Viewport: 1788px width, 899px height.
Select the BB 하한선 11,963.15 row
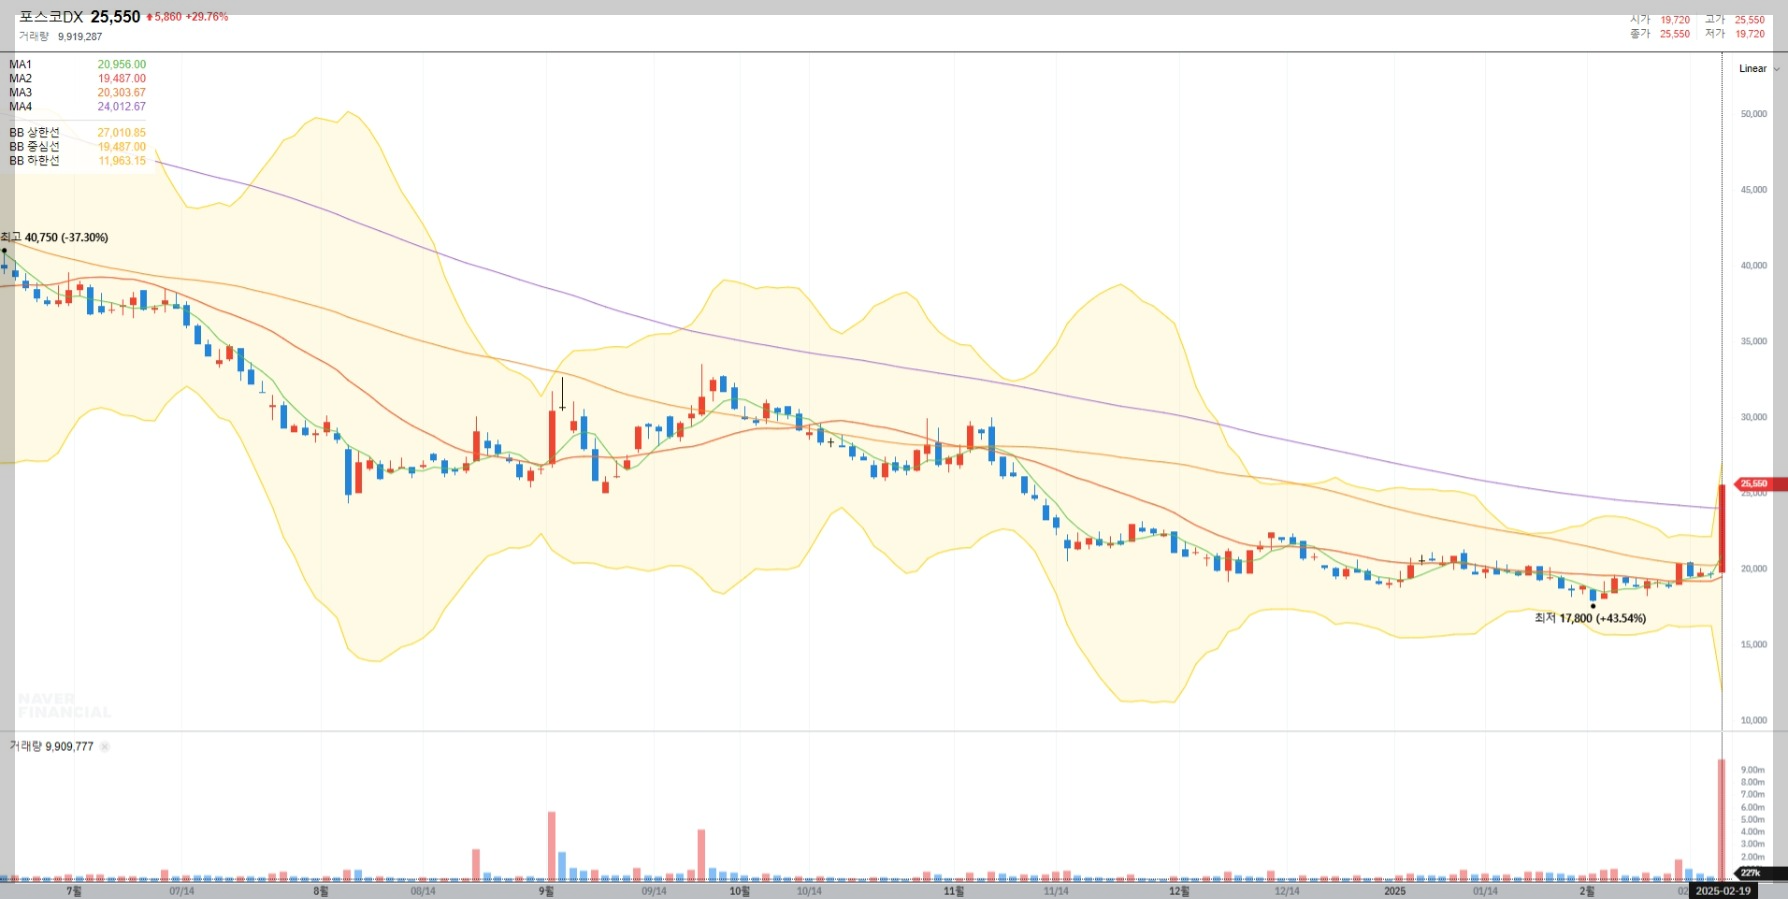tap(77, 161)
